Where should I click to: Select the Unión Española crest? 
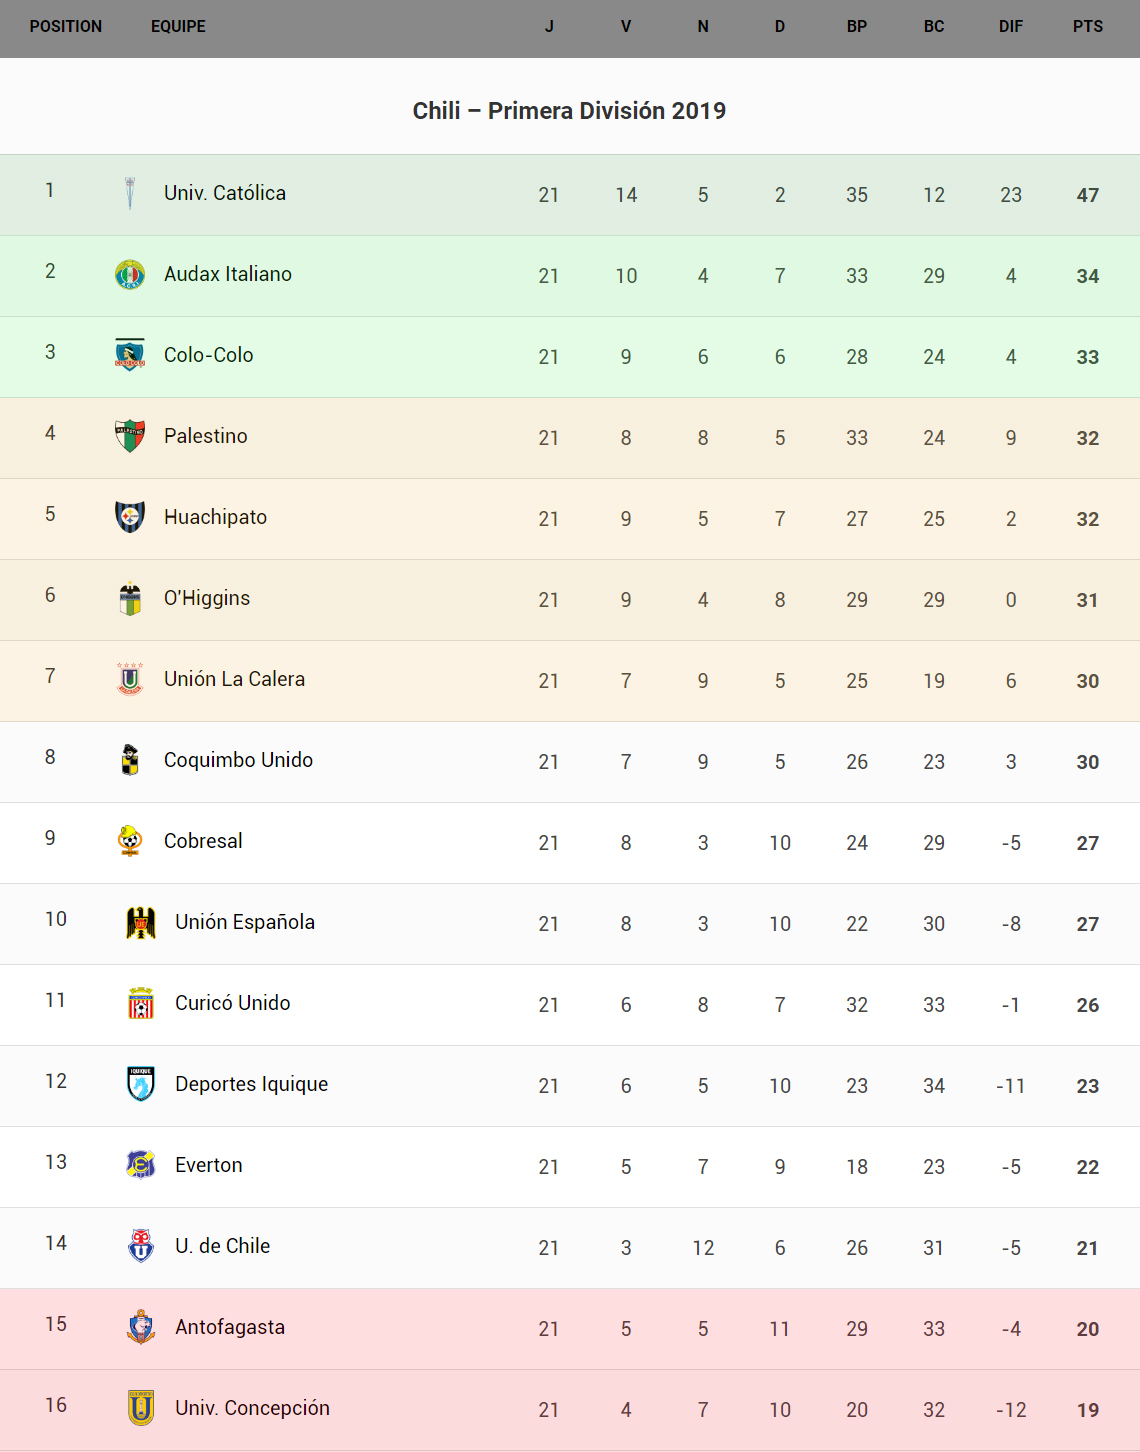coord(141,922)
